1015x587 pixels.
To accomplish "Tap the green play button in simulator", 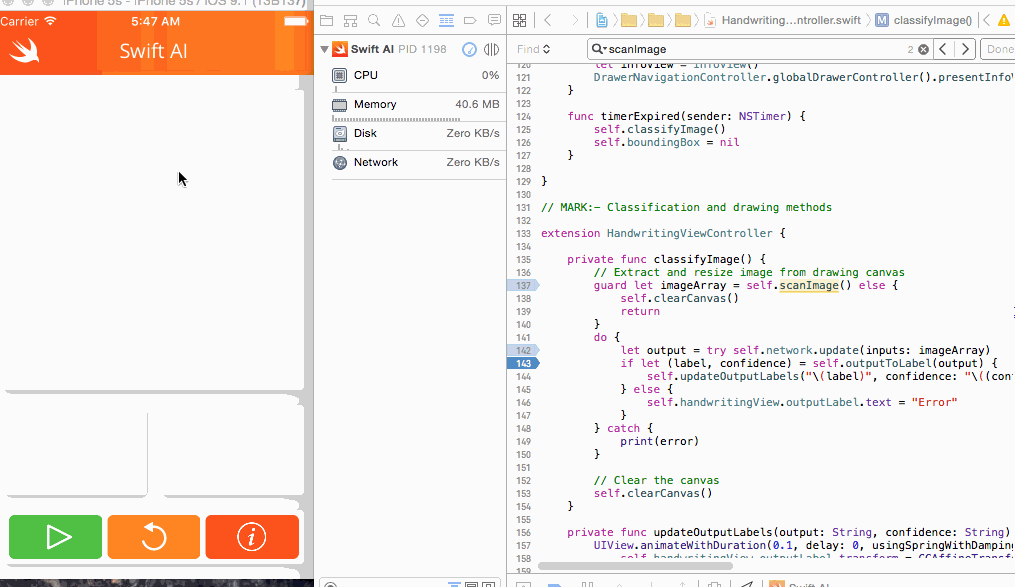I will point(56,537).
